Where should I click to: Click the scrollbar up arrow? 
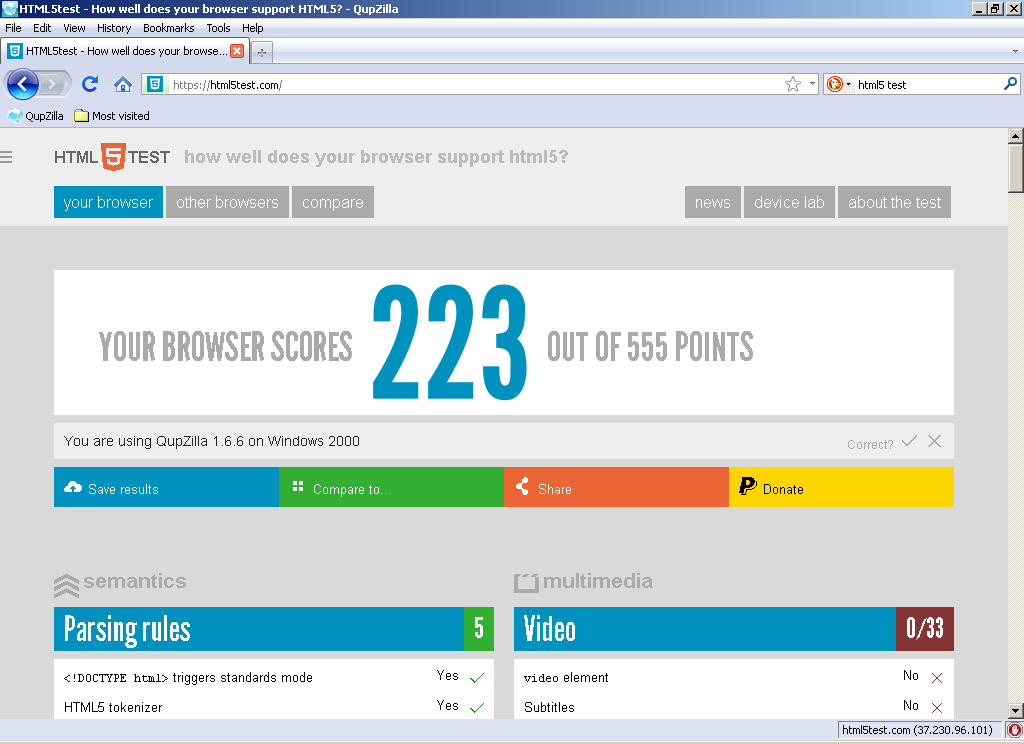coord(1015,136)
